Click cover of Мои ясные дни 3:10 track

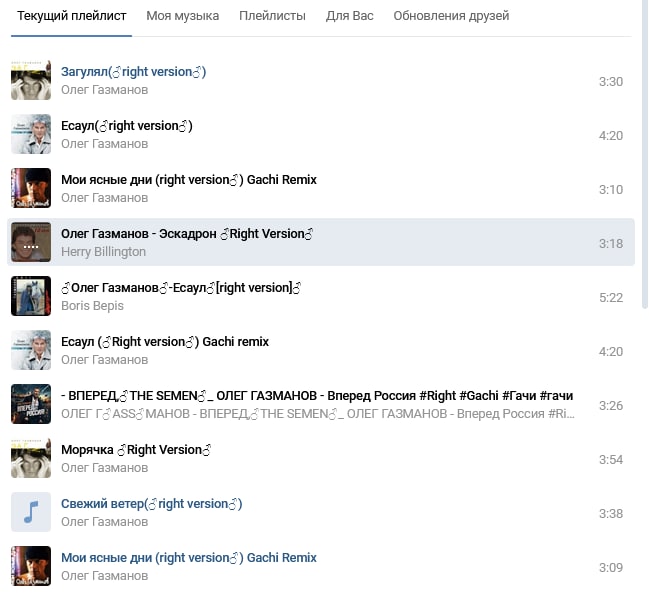[31, 188]
